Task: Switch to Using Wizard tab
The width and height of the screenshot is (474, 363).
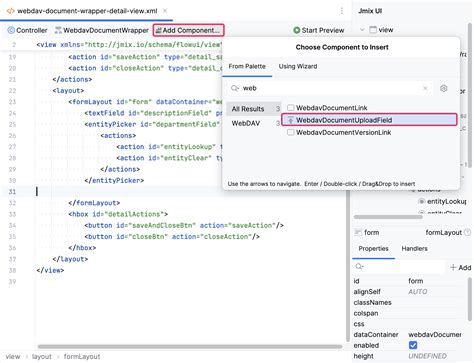Action: click(x=298, y=66)
